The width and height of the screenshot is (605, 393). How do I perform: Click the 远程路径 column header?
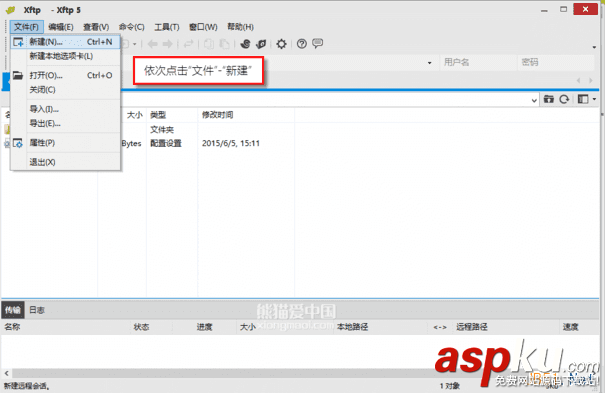click(472, 327)
